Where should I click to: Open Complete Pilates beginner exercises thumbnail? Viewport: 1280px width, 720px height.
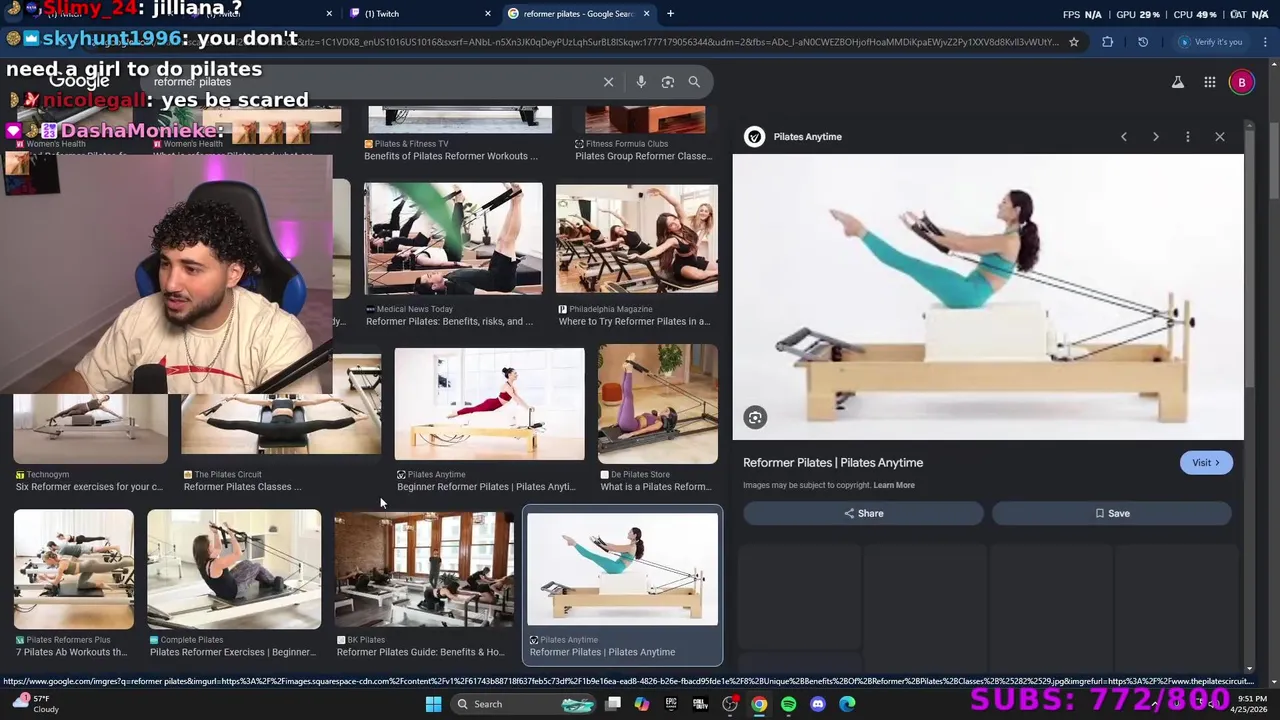coord(234,569)
